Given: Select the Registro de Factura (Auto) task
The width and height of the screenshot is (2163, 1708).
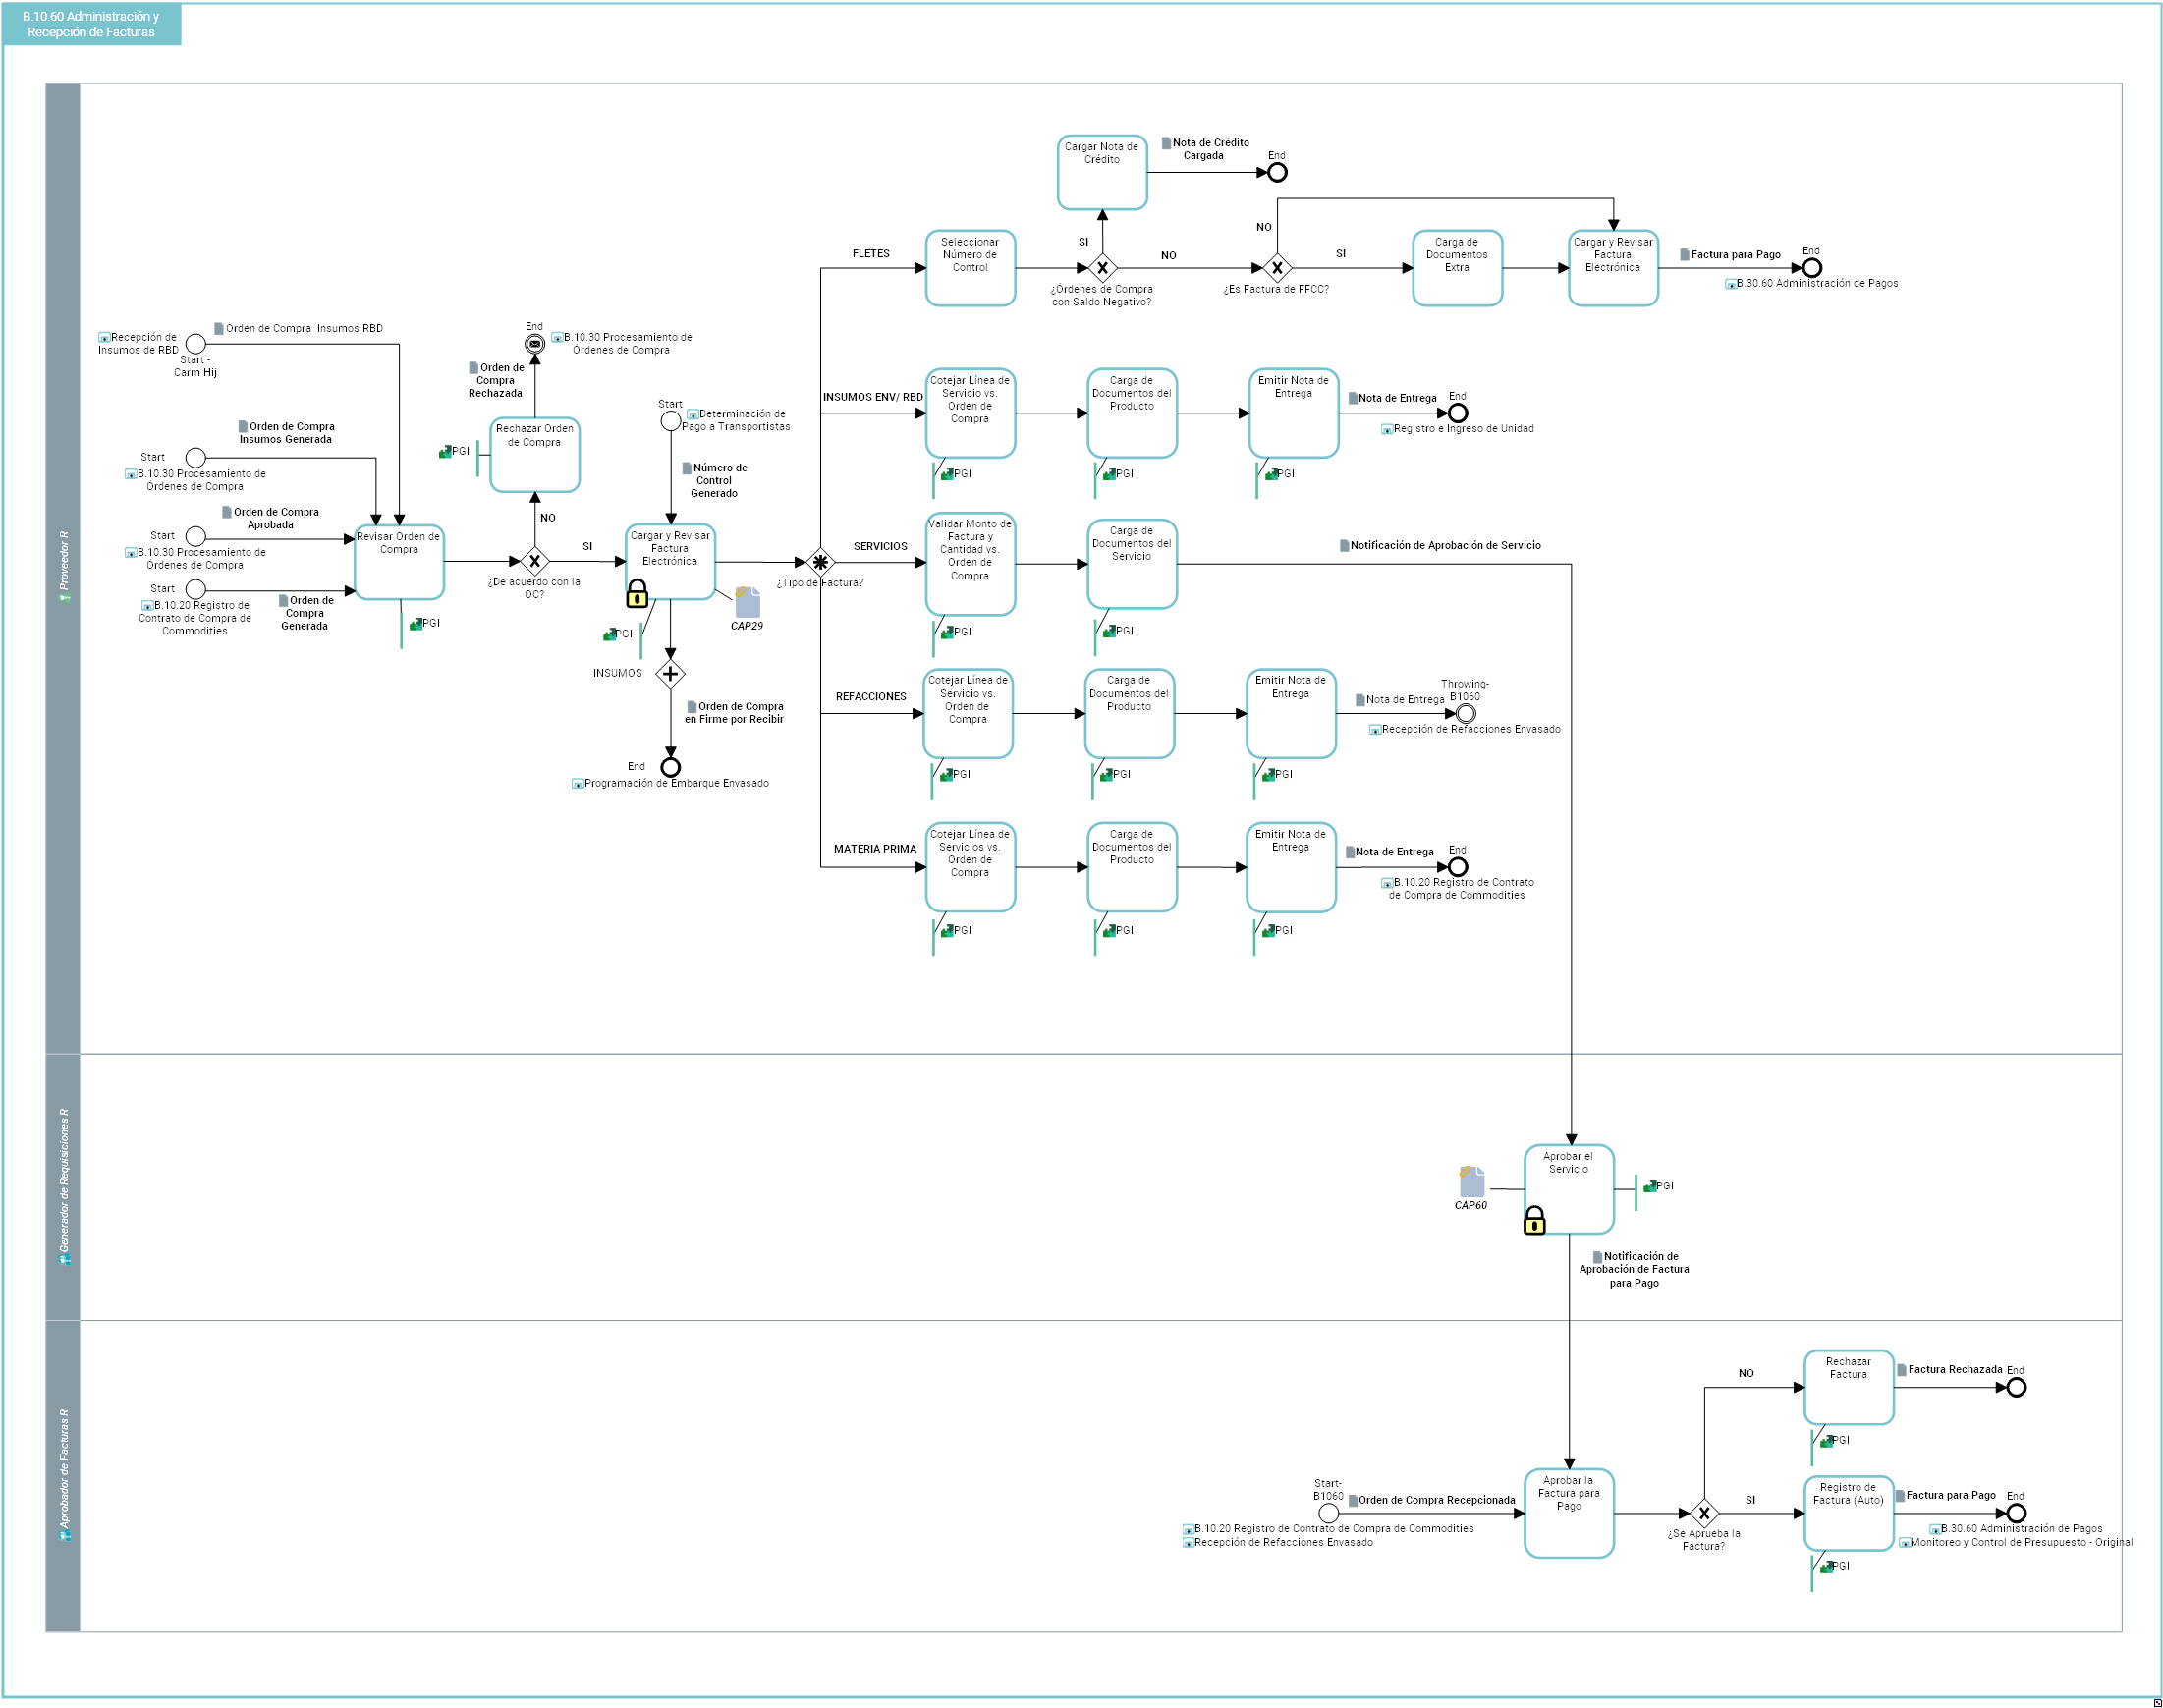Looking at the screenshot, I should [1848, 1513].
